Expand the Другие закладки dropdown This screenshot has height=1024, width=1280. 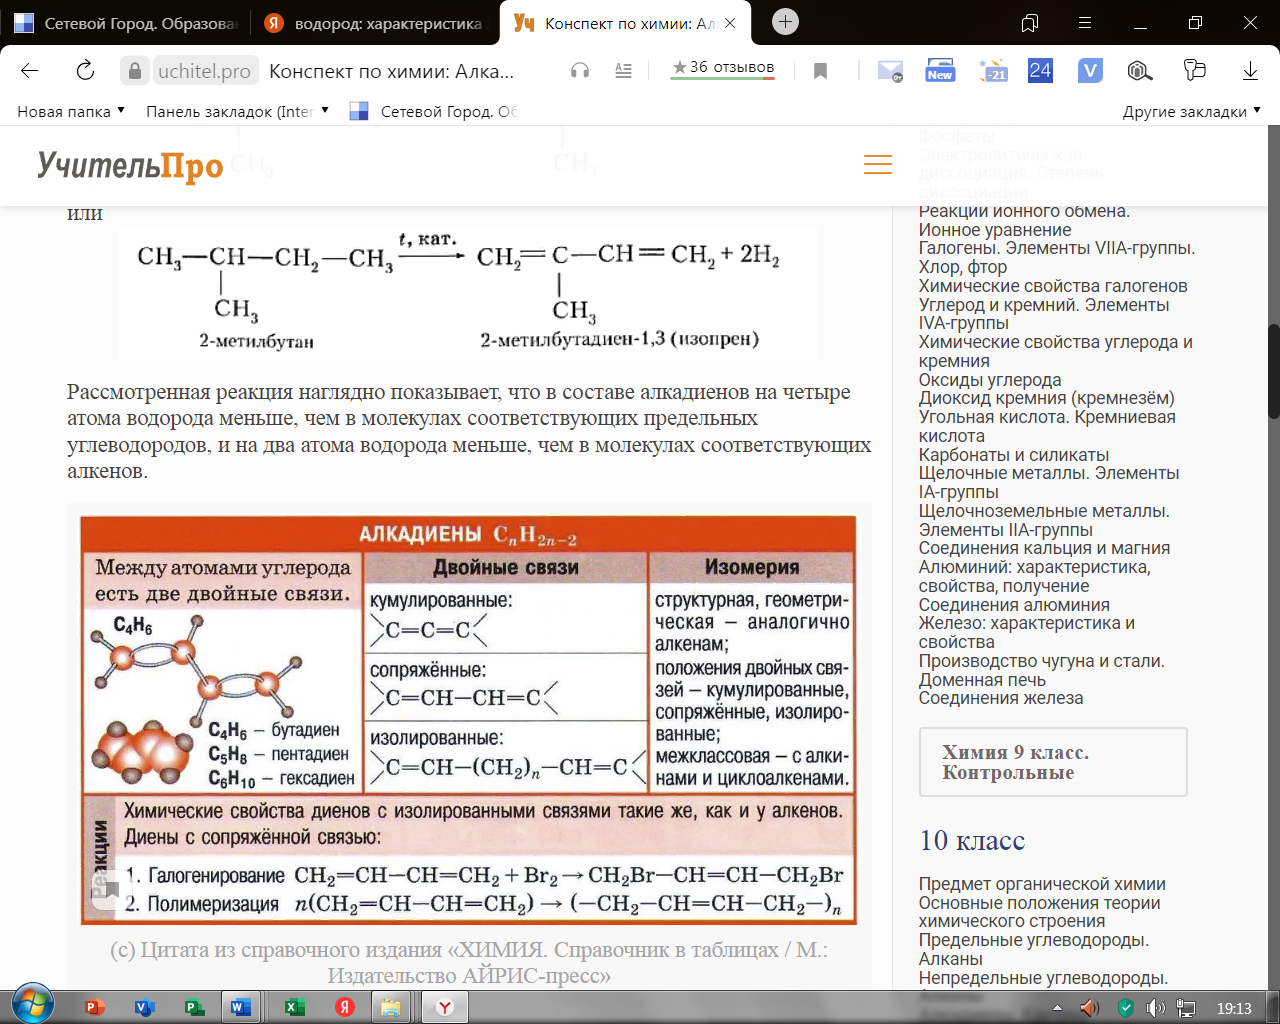coord(1191,111)
